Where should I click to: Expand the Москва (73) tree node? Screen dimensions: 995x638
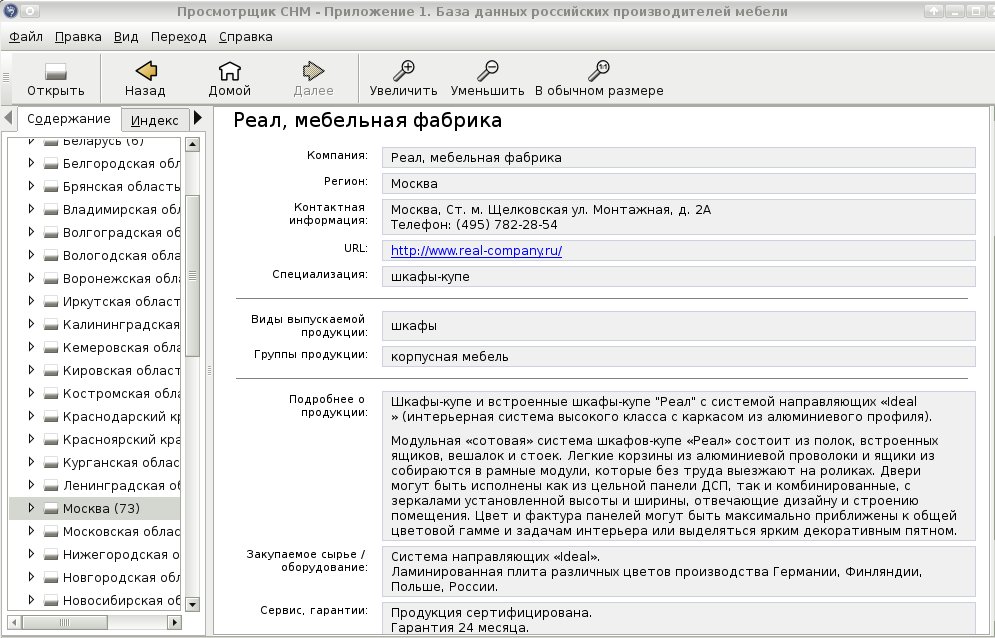click(31, 508)
